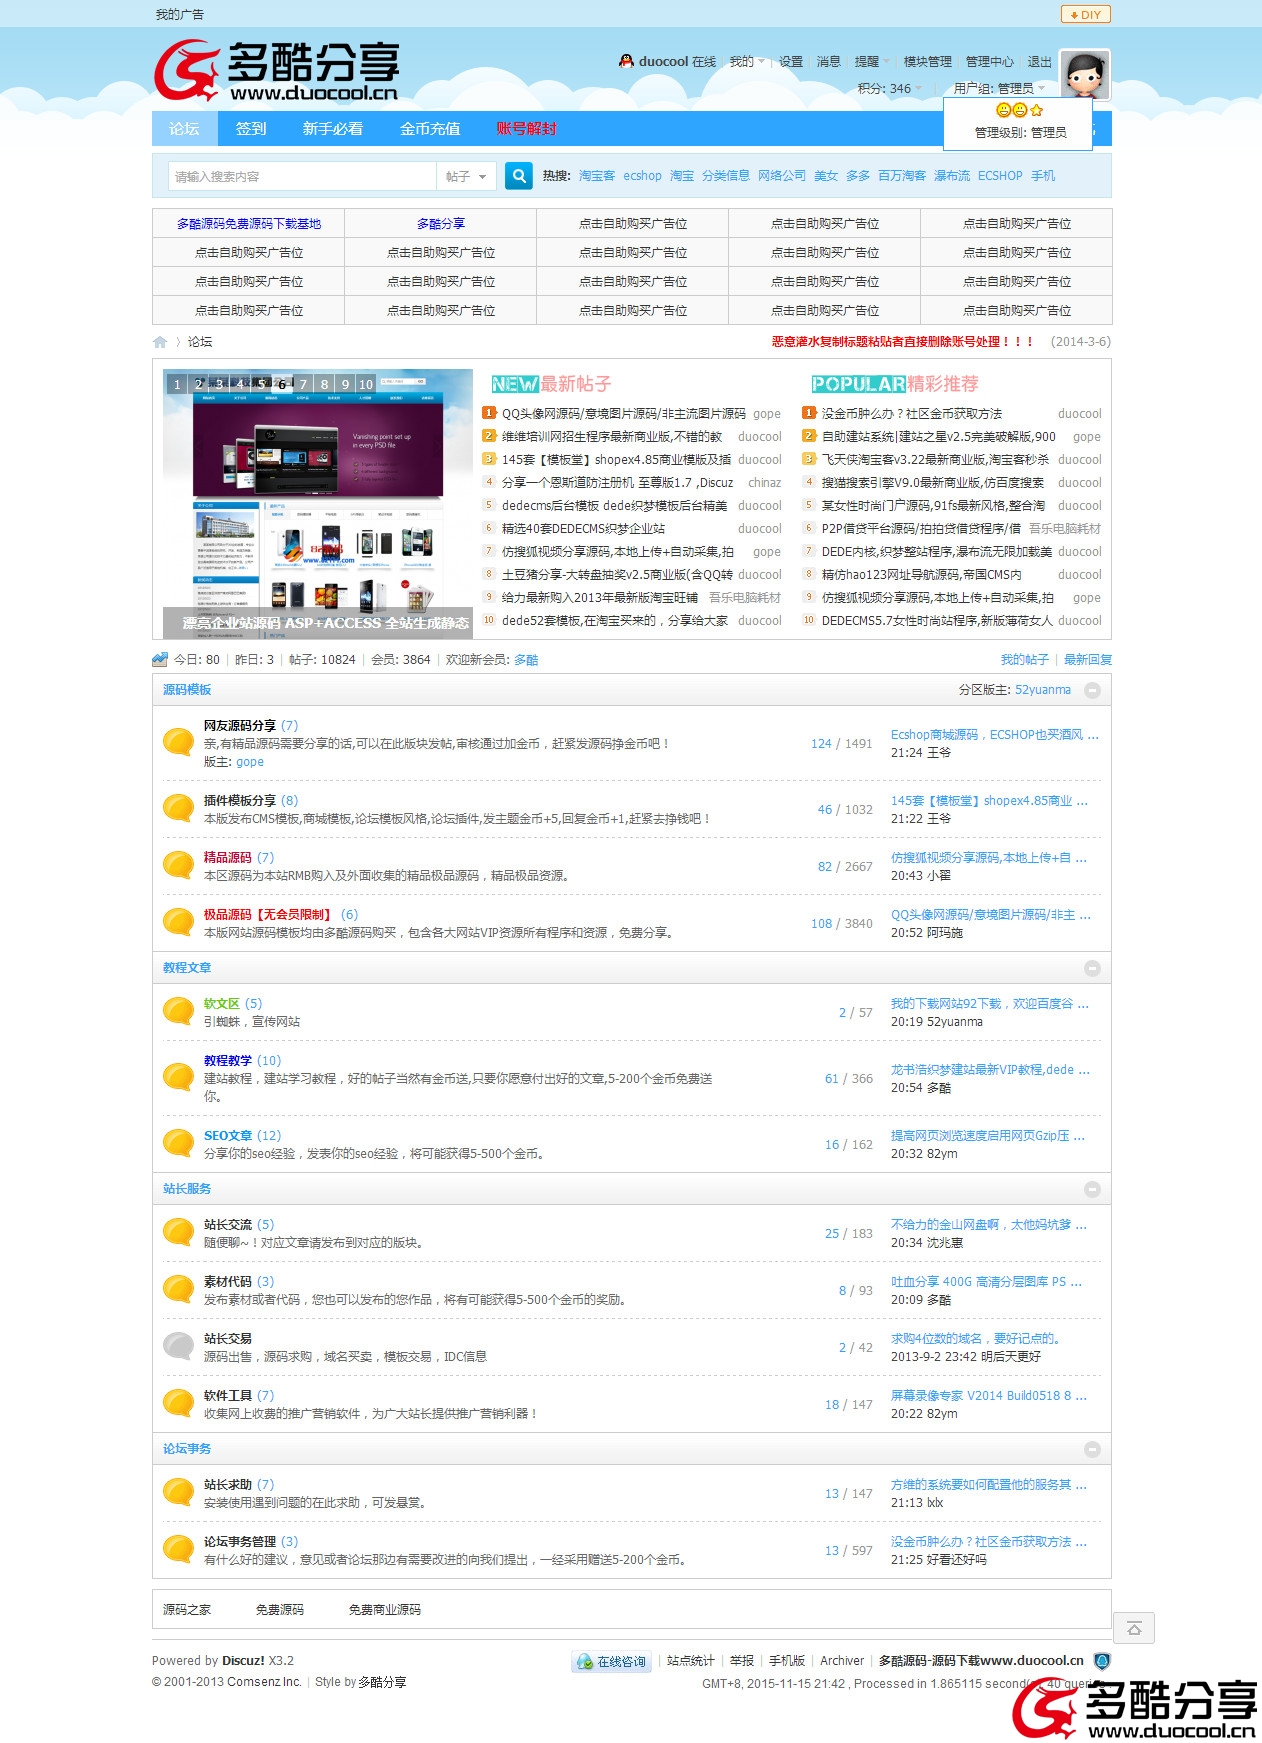Open the 签到 navigation tab
This screenshot has height=1743, width=1262.
pyautogui.click(x=251, y=129)
